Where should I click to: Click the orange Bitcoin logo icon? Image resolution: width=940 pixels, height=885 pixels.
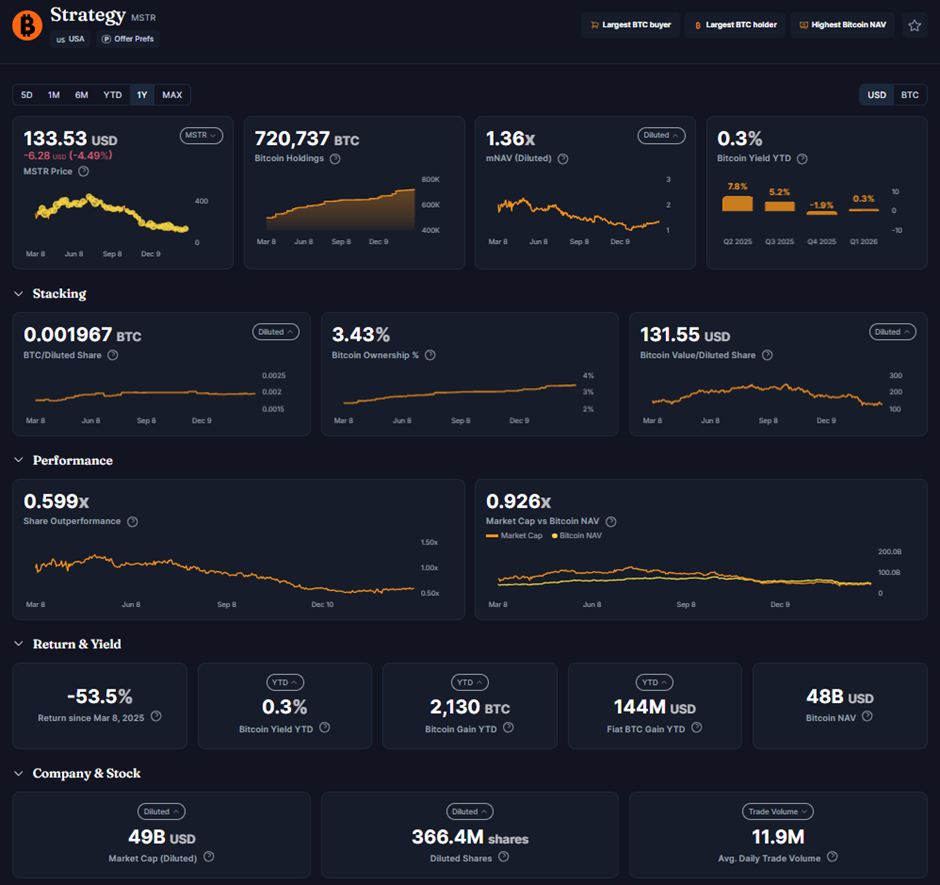pos(27,24)
